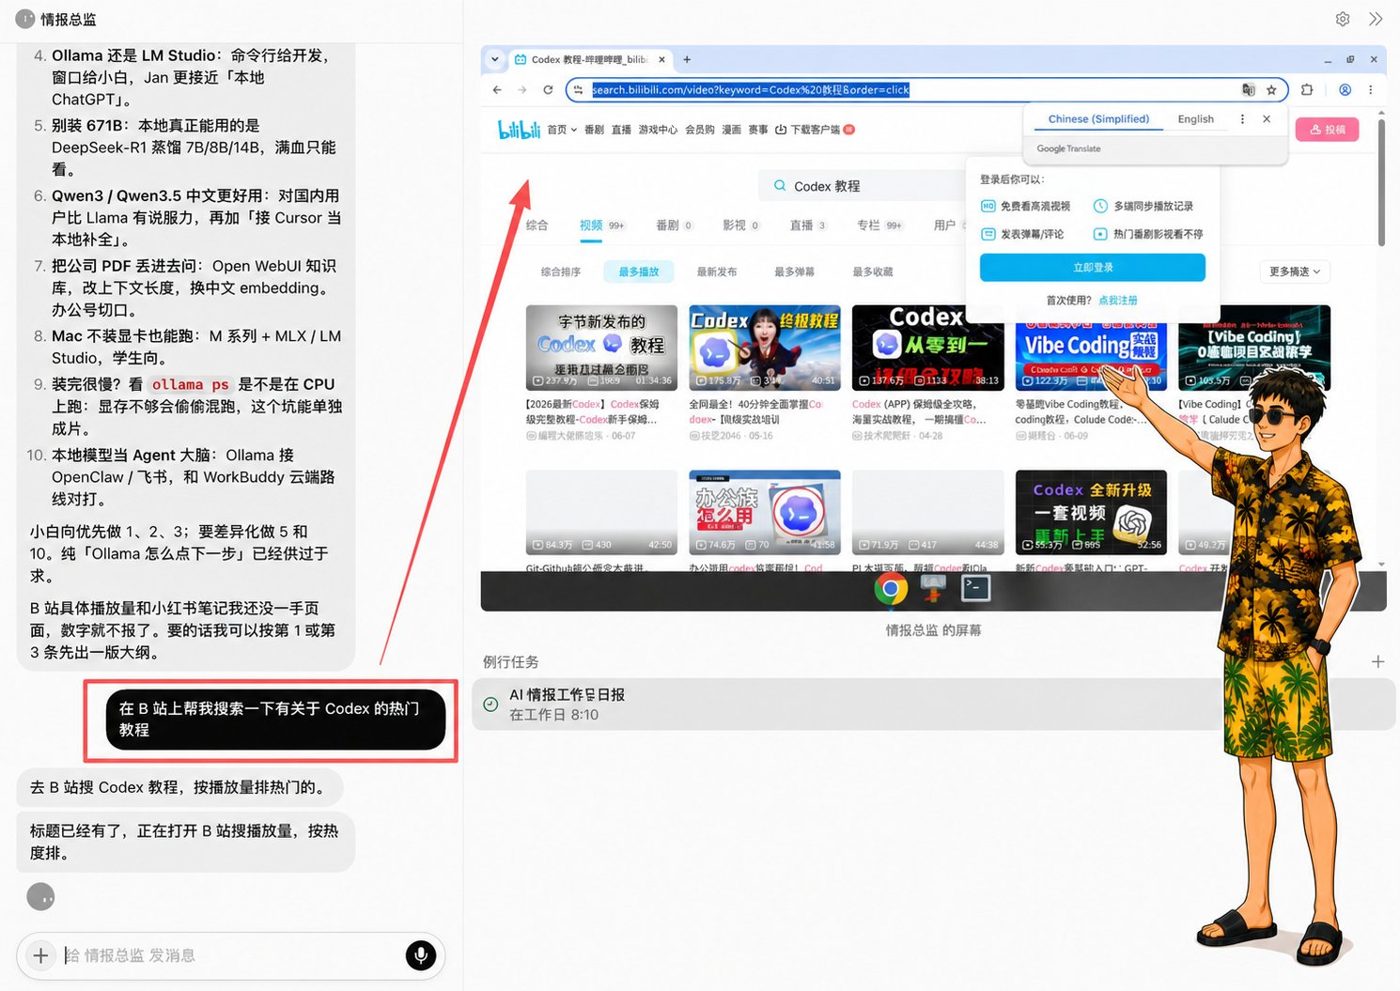This screenshot has width=1400, height=991.
Task: Select English in Google Translate popup
Action: (x=1196, y=119)
